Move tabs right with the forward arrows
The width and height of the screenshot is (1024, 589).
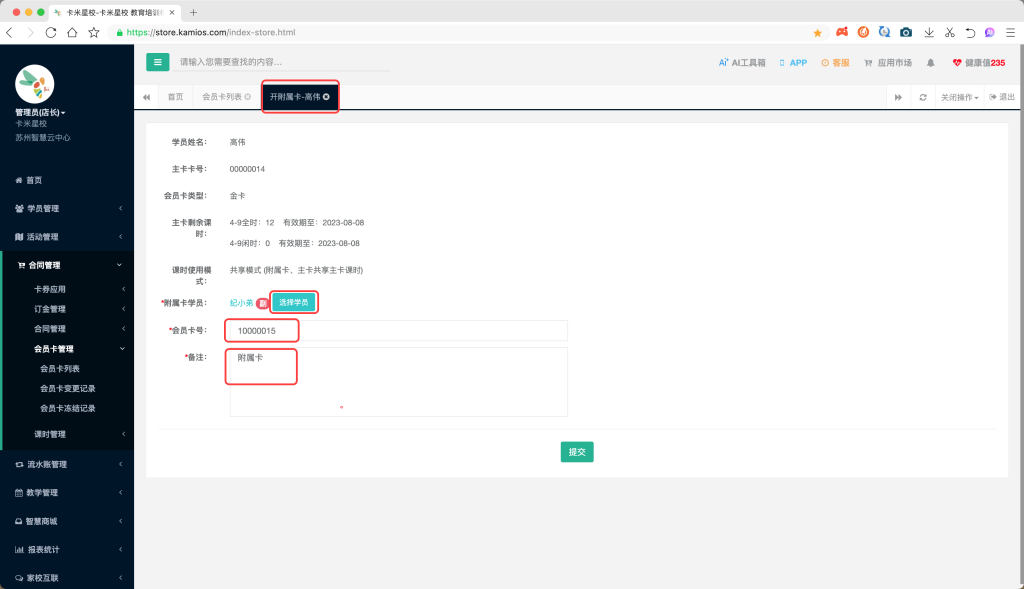898,97
